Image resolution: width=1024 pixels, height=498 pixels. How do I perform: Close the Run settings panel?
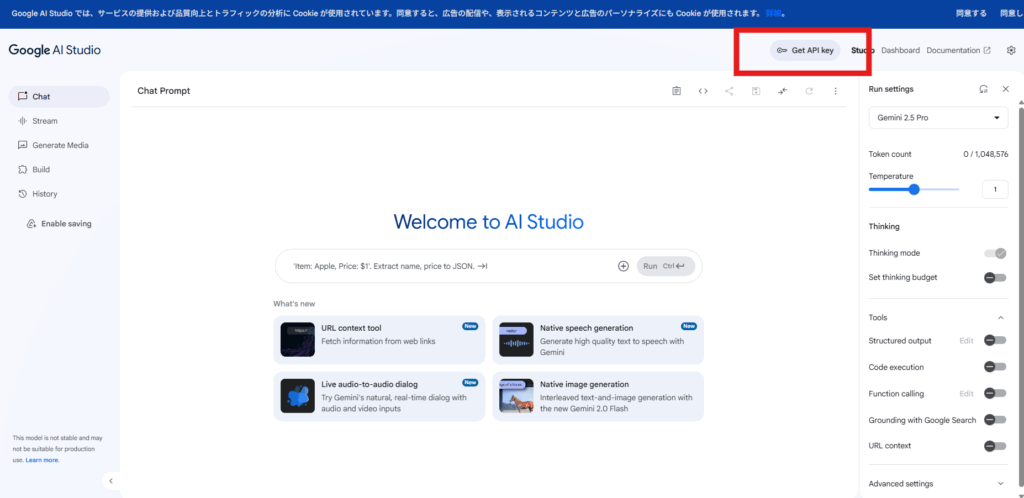(1006, 89)
